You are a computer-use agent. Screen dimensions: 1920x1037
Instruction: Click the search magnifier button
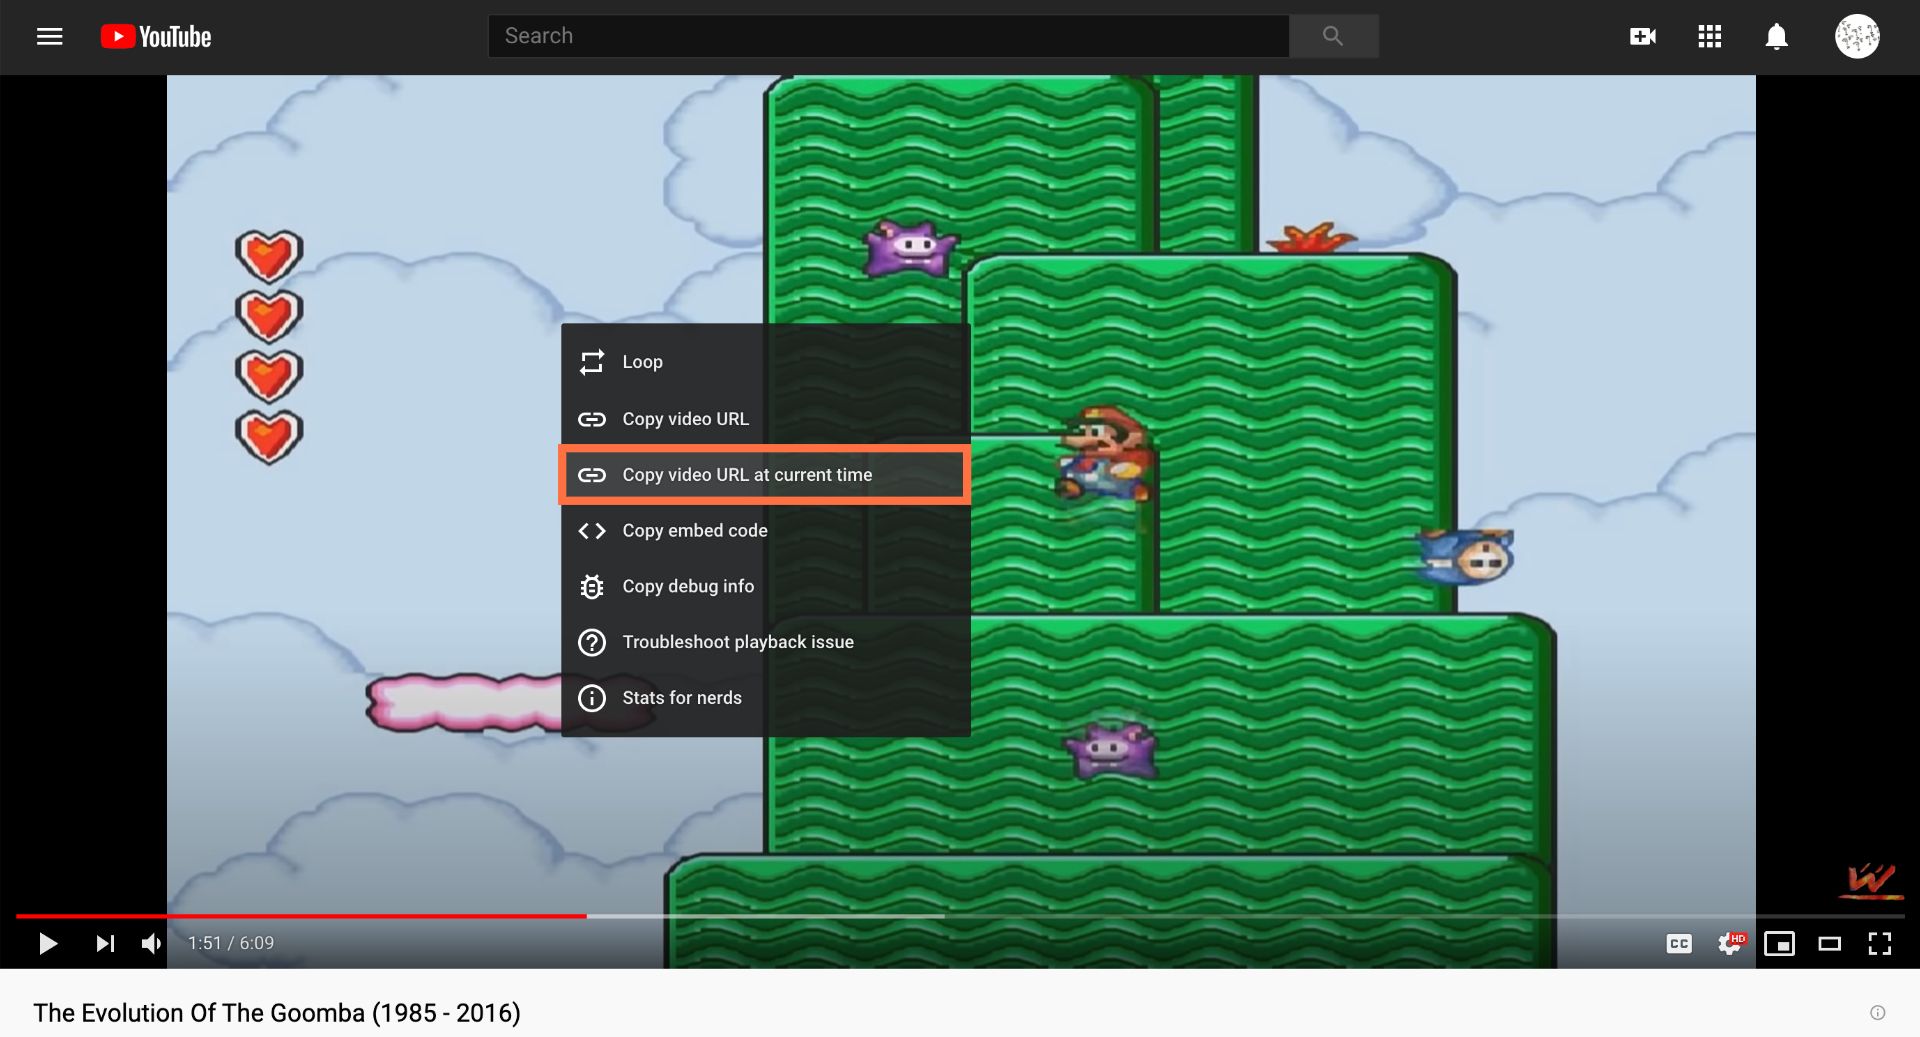coord(1333,36)
